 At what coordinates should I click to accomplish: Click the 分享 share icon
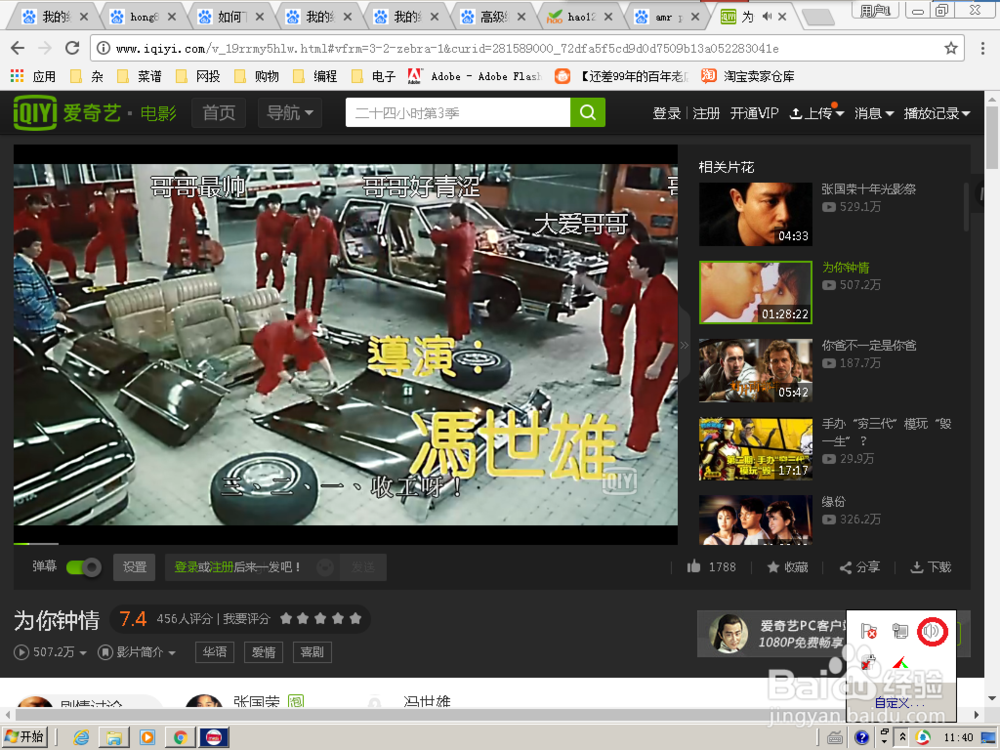pyautogui.click(x=846, y=568)
